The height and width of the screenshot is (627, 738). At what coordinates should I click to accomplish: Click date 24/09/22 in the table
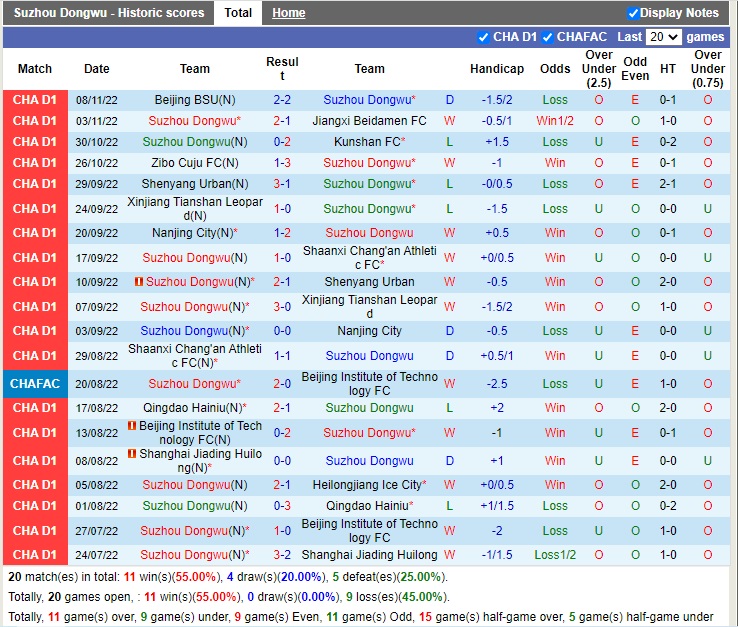point(96,209)
